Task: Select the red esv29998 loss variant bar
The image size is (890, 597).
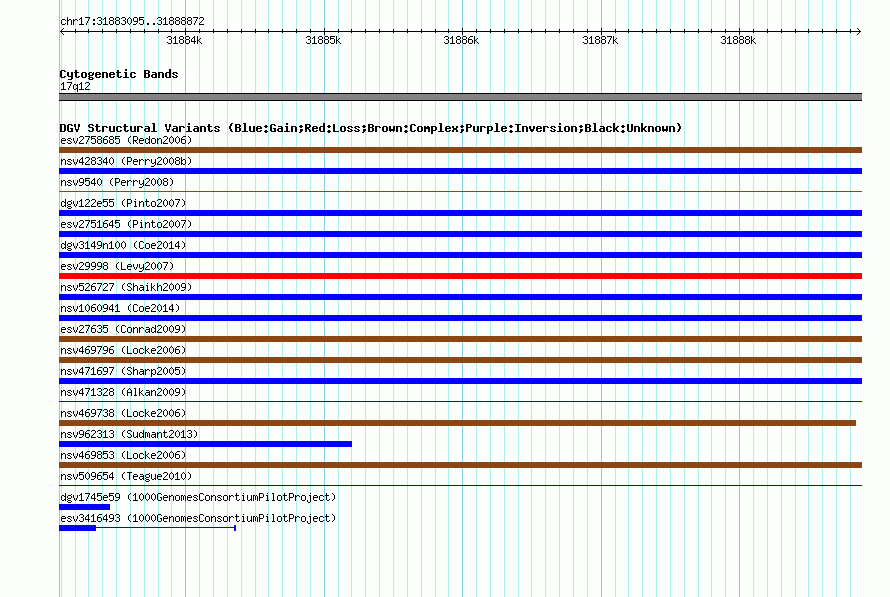Action: [460, 276]
